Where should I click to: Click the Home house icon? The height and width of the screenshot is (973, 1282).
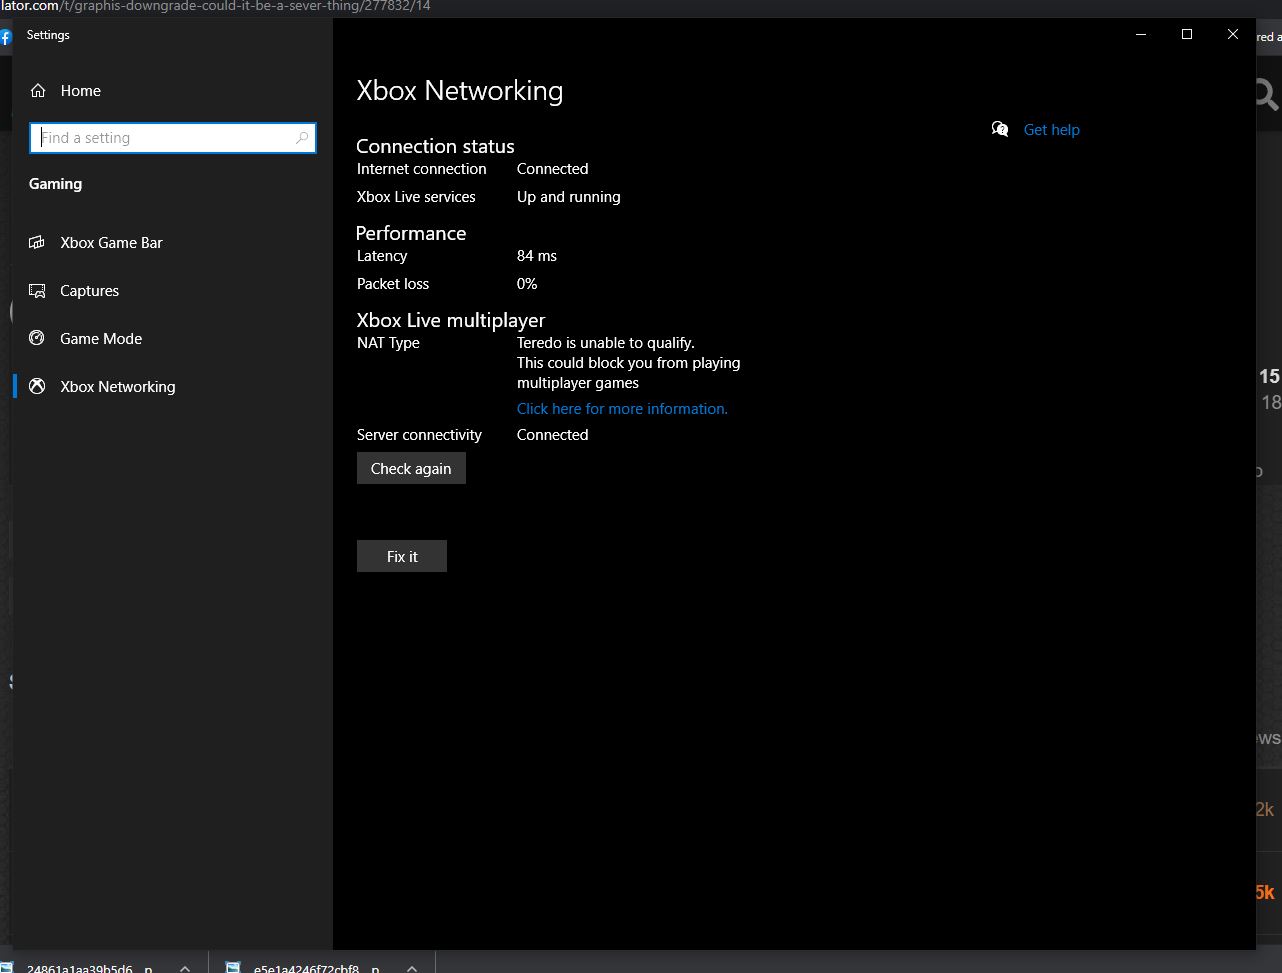pos(38,91)
